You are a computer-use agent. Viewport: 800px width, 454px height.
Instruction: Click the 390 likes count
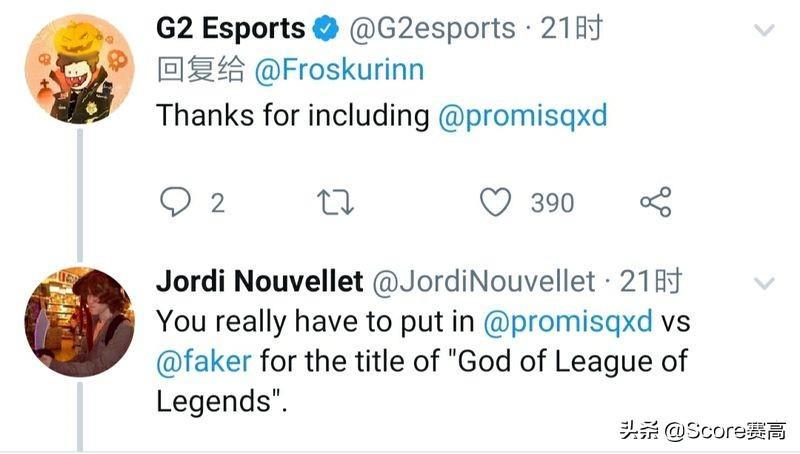click(x=552, y=203)
